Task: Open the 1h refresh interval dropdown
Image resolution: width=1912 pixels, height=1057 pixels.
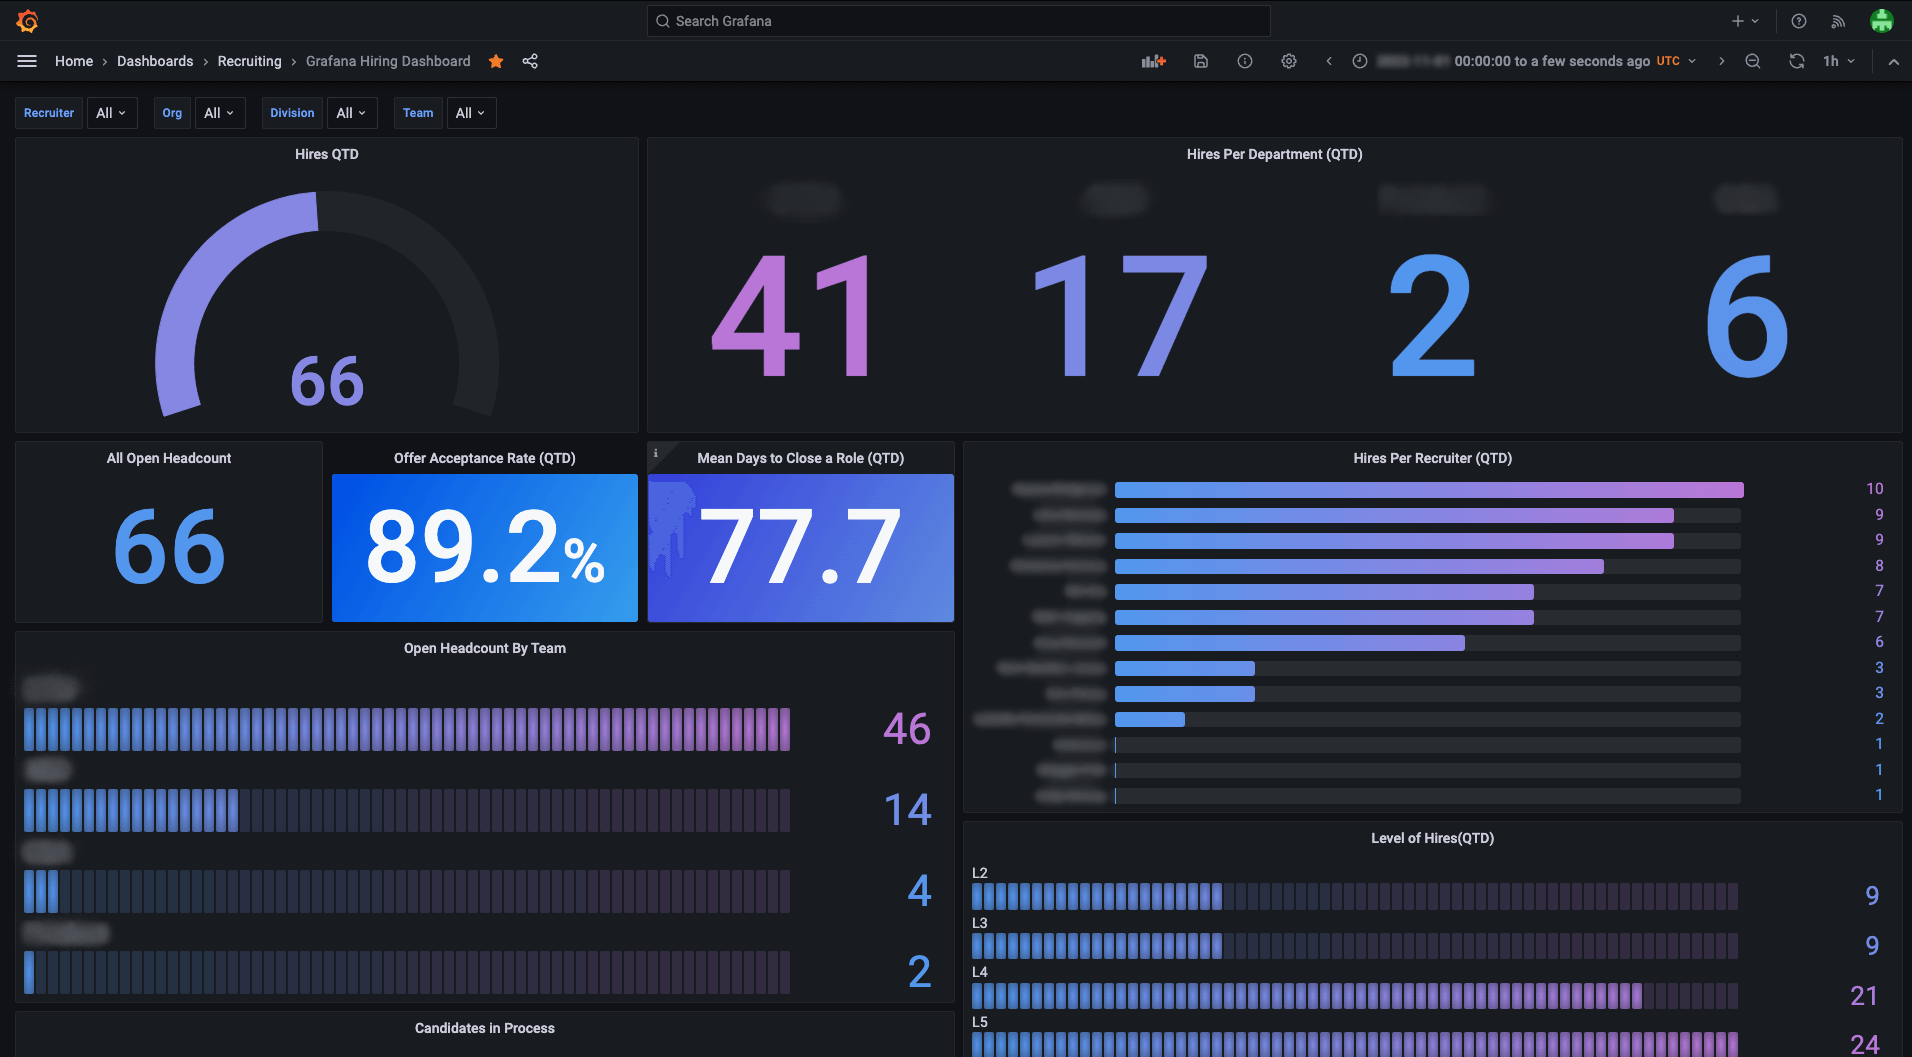Action: click(1838, 61)
